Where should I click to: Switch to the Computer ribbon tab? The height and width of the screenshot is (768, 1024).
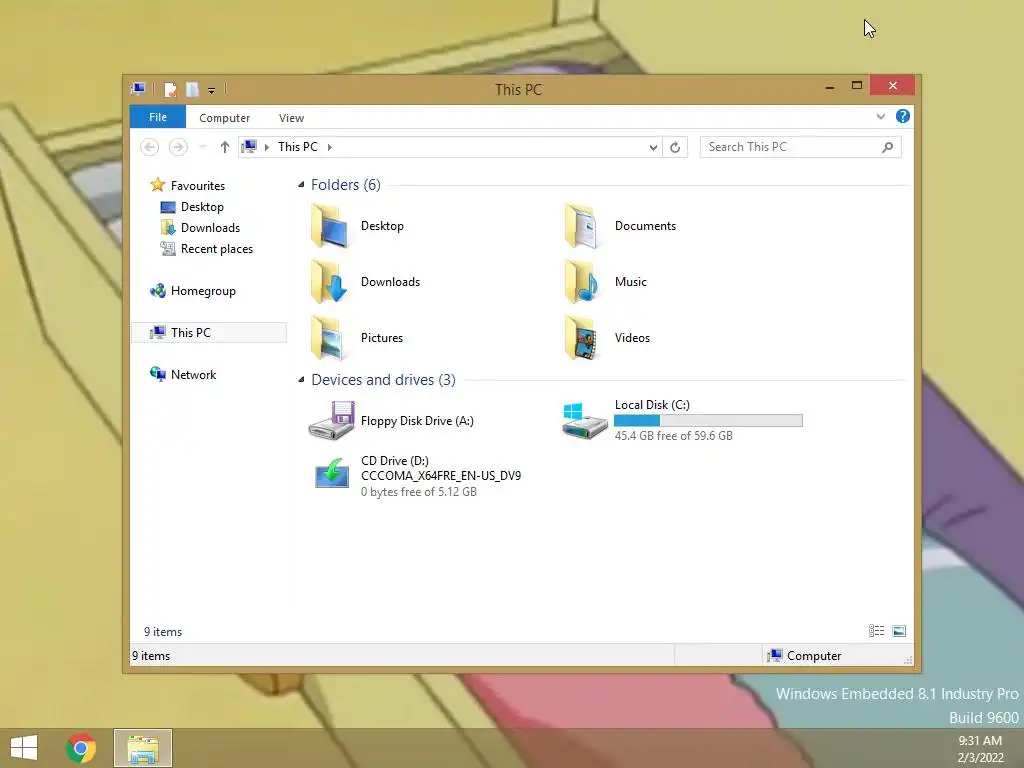(x=224, y=118)
